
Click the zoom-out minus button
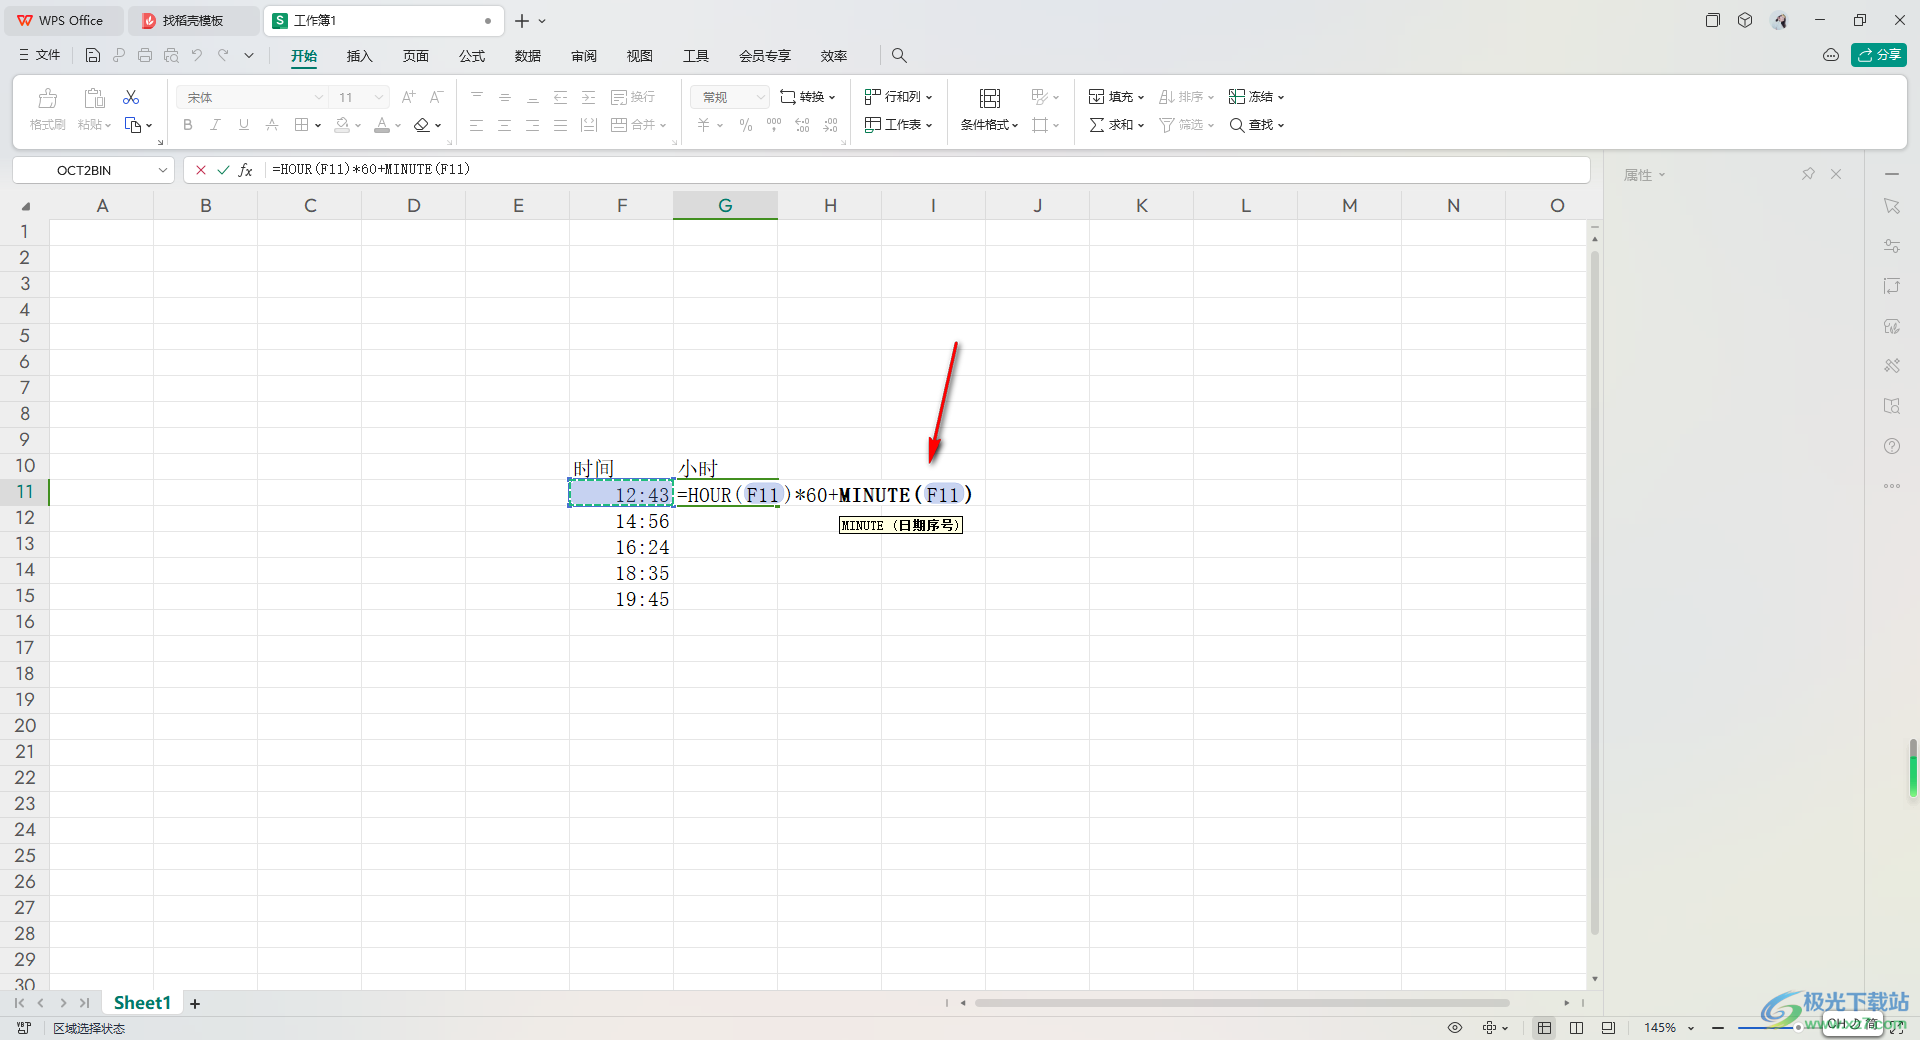pos(1718,1028)
